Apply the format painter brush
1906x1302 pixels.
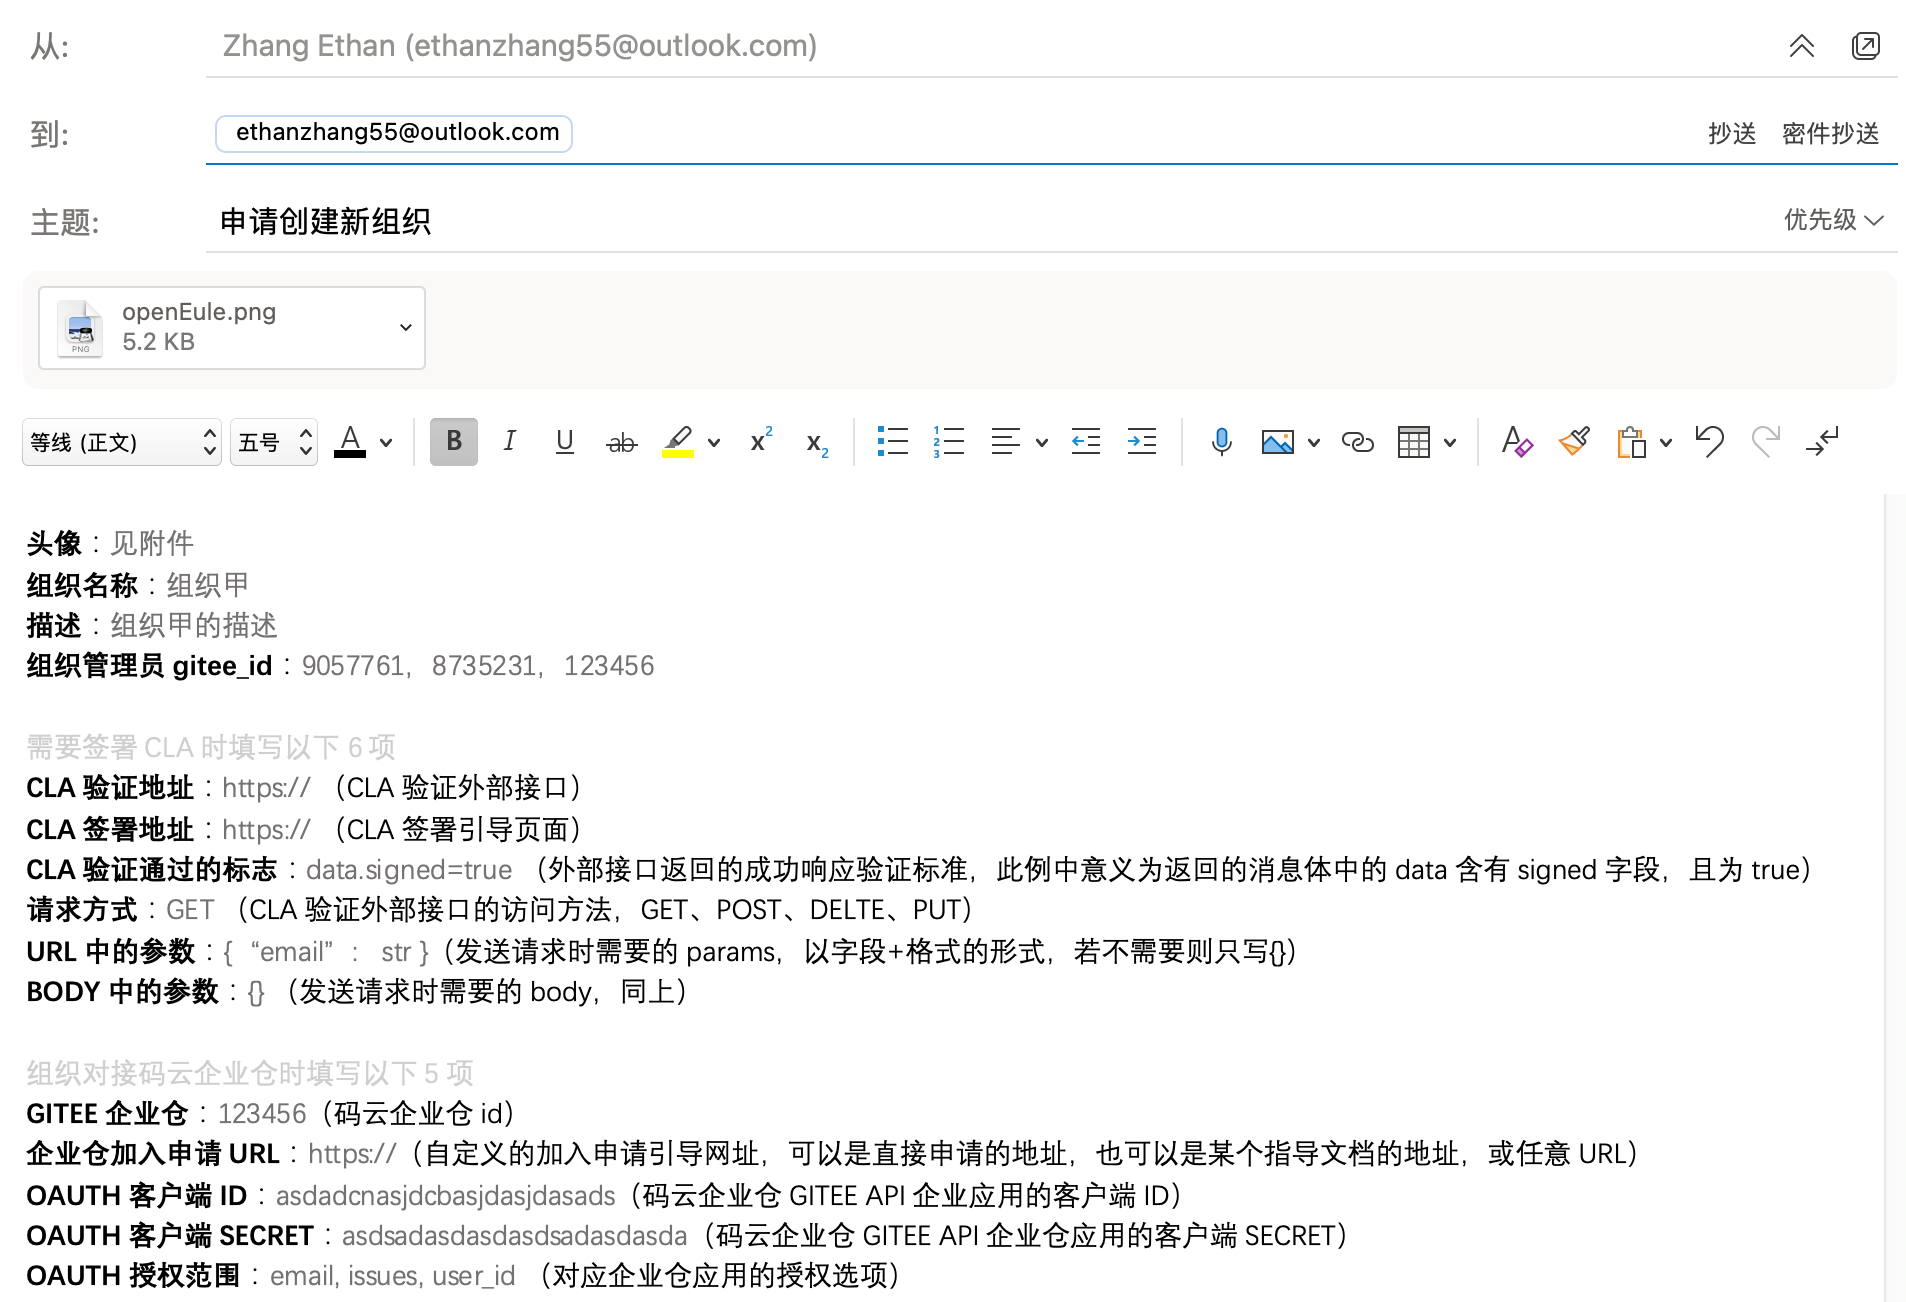1574,441
